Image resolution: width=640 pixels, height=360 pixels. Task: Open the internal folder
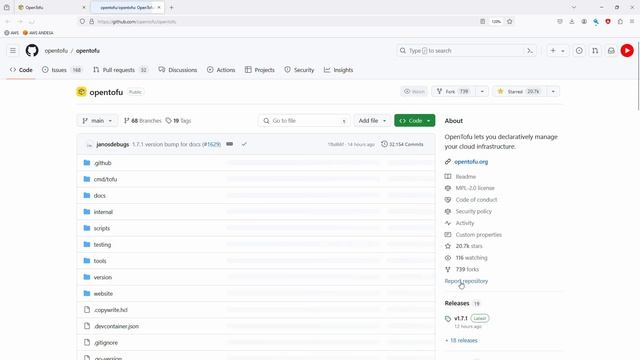point(103,212)
